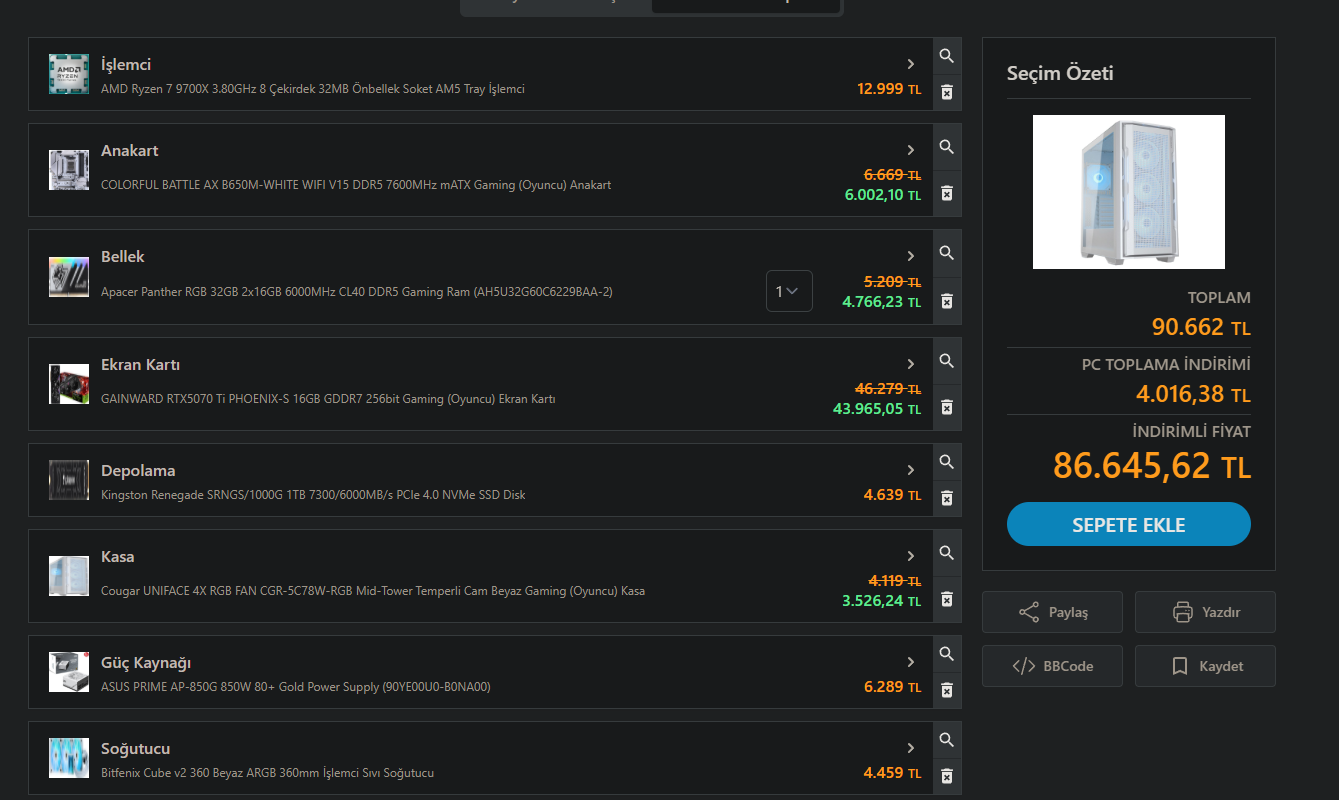Image resolution: width=1339 pixels, height=800 pixels.
Task: Click the 86.645,62 TL discounted total
Action: click(1152, 465)
